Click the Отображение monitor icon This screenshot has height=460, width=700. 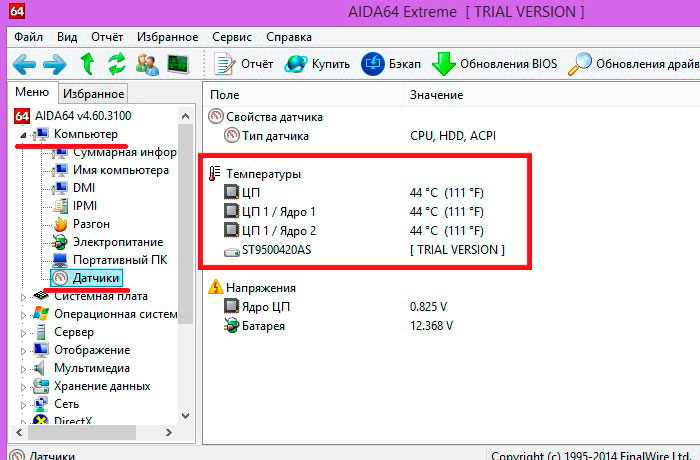41,350
